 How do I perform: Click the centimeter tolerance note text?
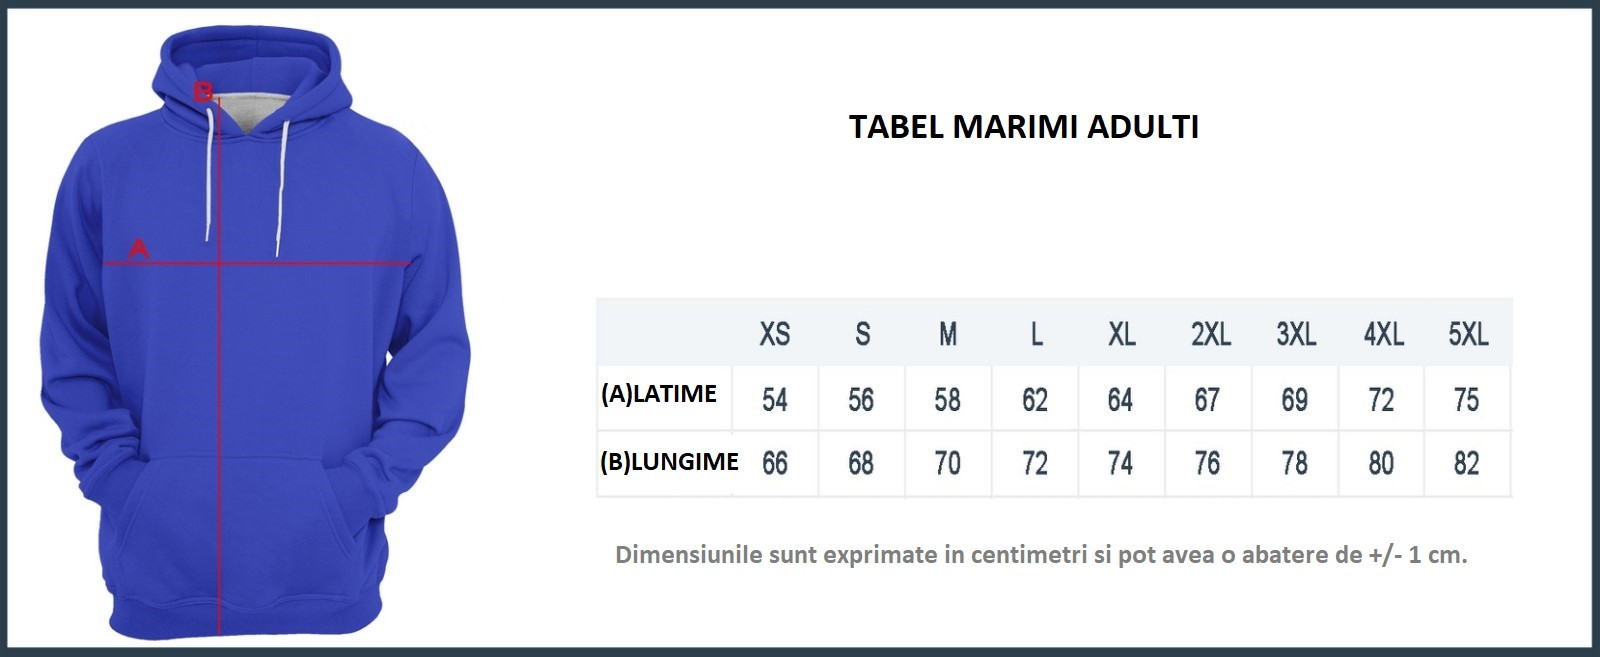pyautogui.click(x=1041, y=555)
